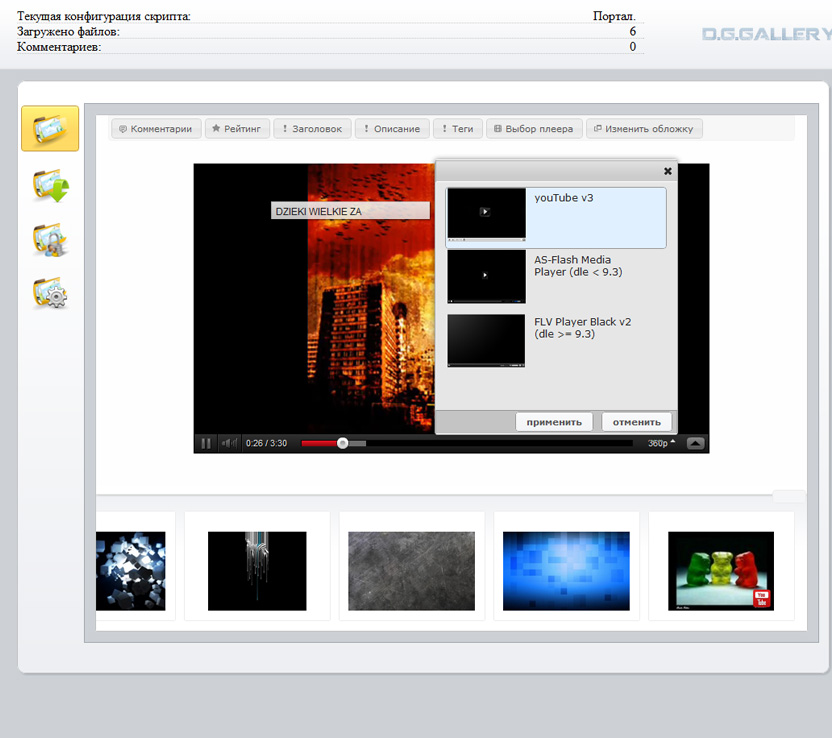Open the locked folder sidebar icon
The image size is (832, 738).
click(x=50, y=239)
